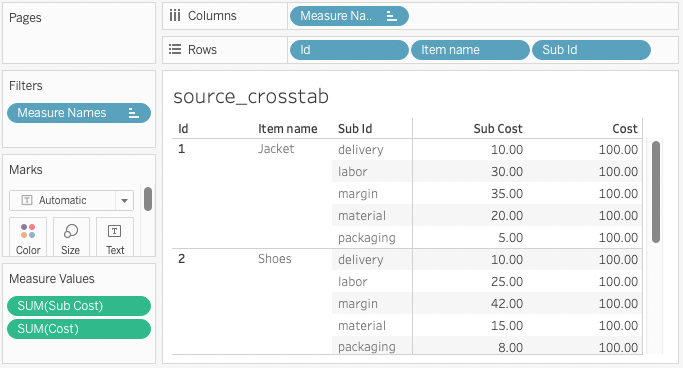Click the text mark-type icon beside Automatic
Image resolution: width=683 pixels, height=368 pixels.
[x=27, y=200]
